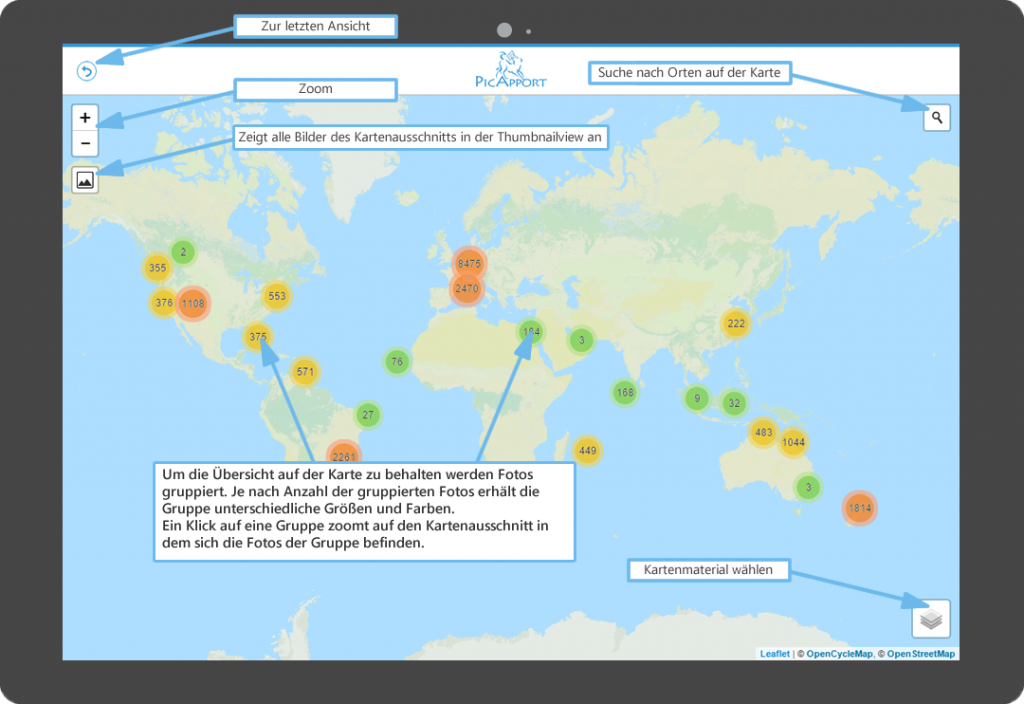Select the 449 photo cluster

click(587, 451)
